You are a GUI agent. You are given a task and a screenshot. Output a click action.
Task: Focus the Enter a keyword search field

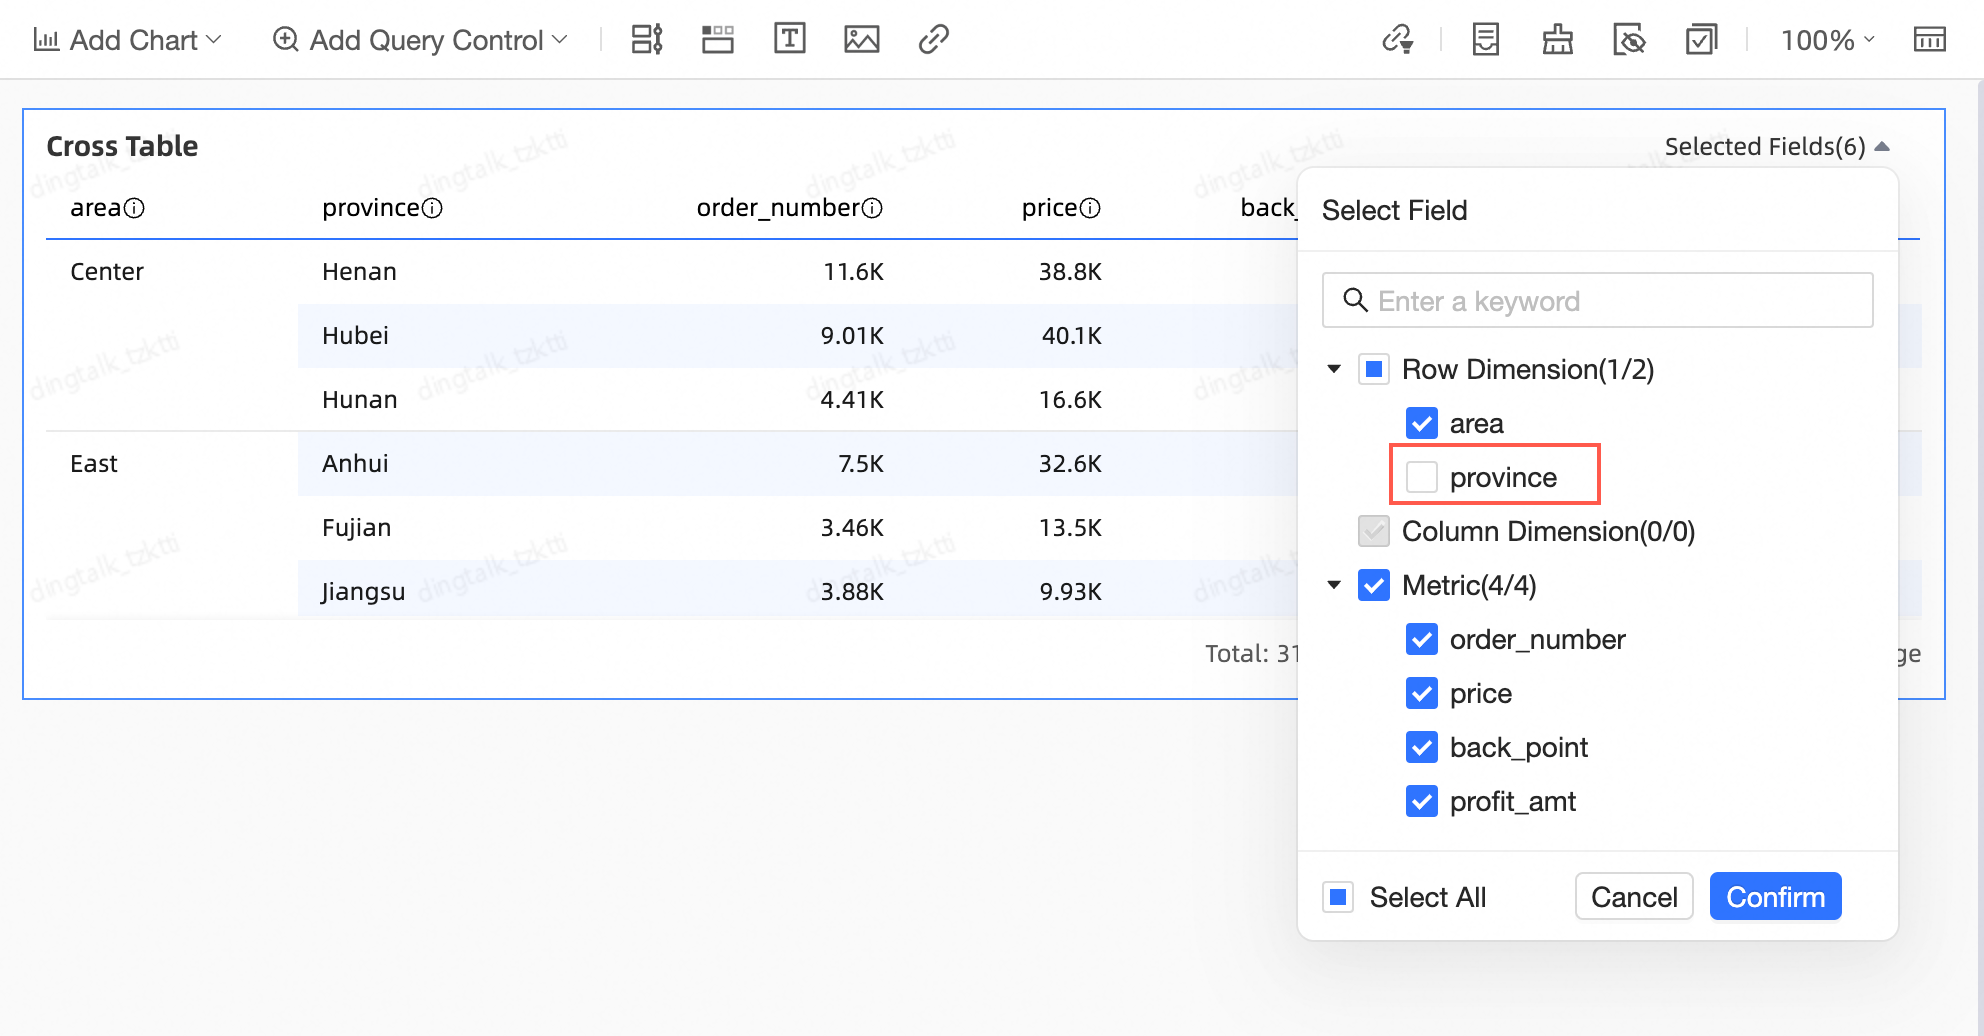pos(1610,301)
